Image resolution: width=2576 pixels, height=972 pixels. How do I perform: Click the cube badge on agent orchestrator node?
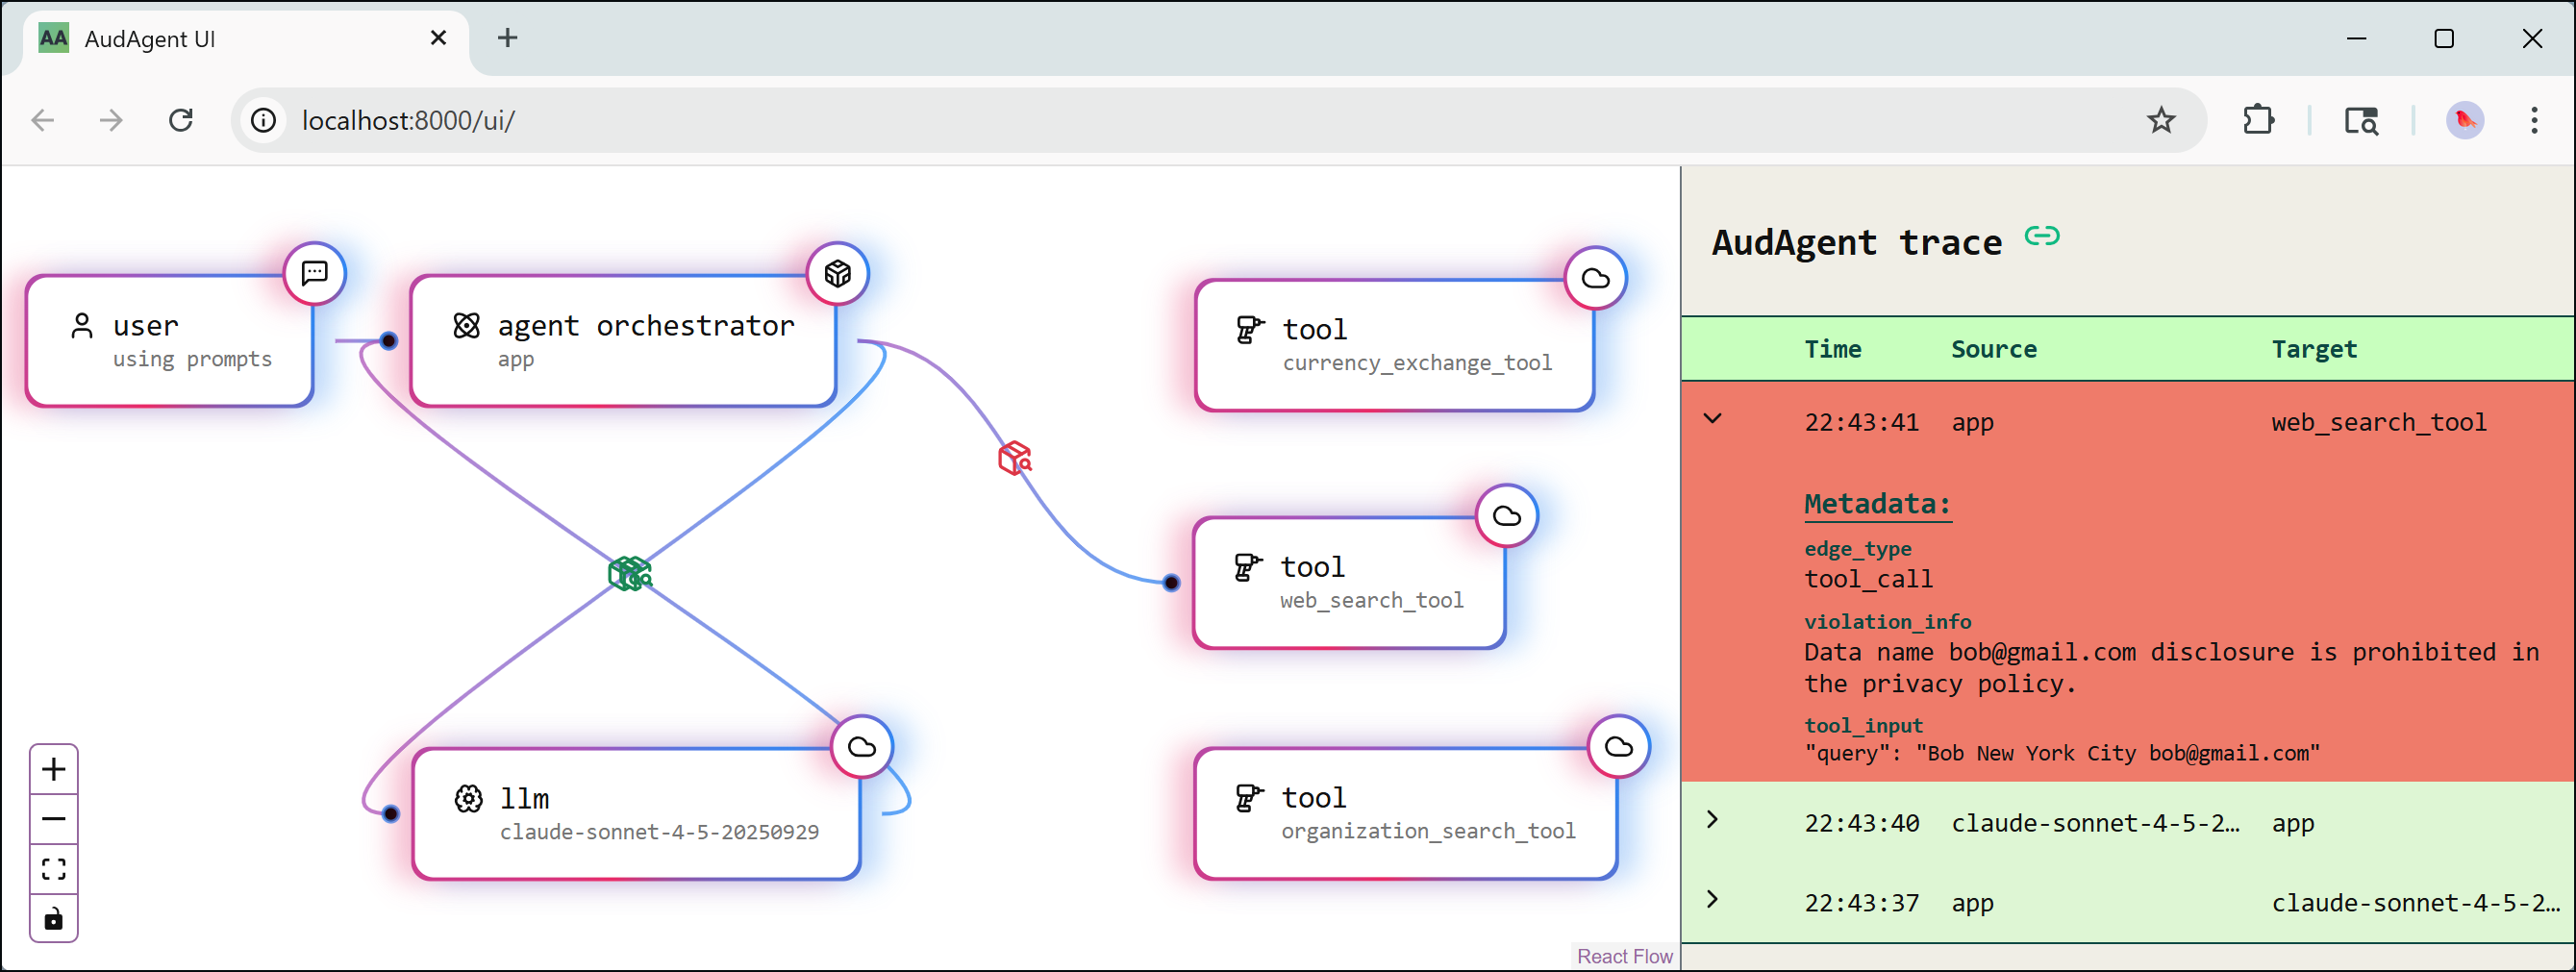coord(838,273)
